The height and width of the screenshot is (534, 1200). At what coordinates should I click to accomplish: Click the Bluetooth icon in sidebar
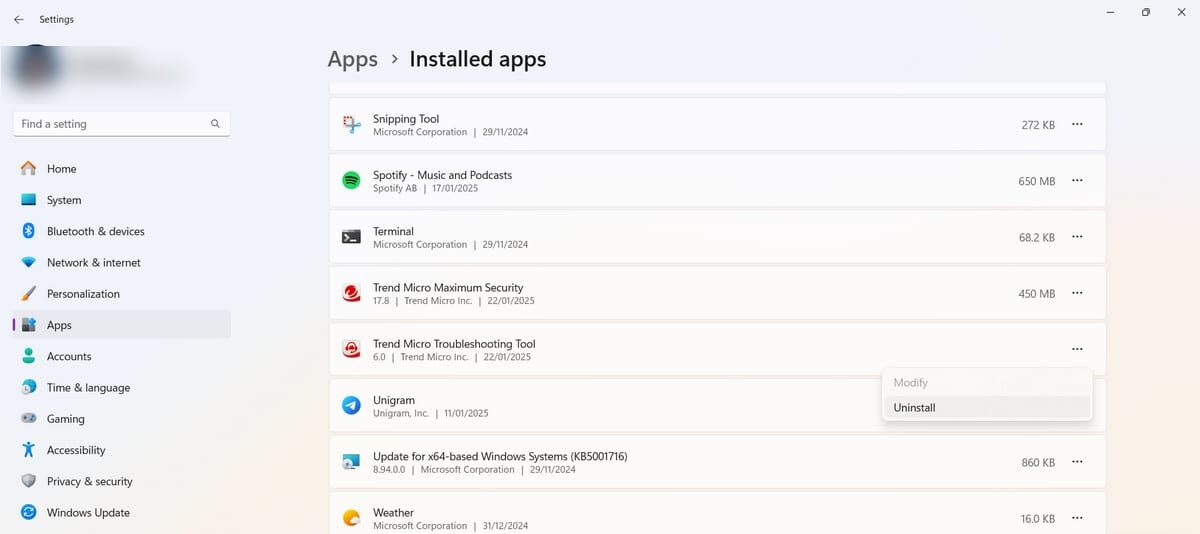pos(28,231)
